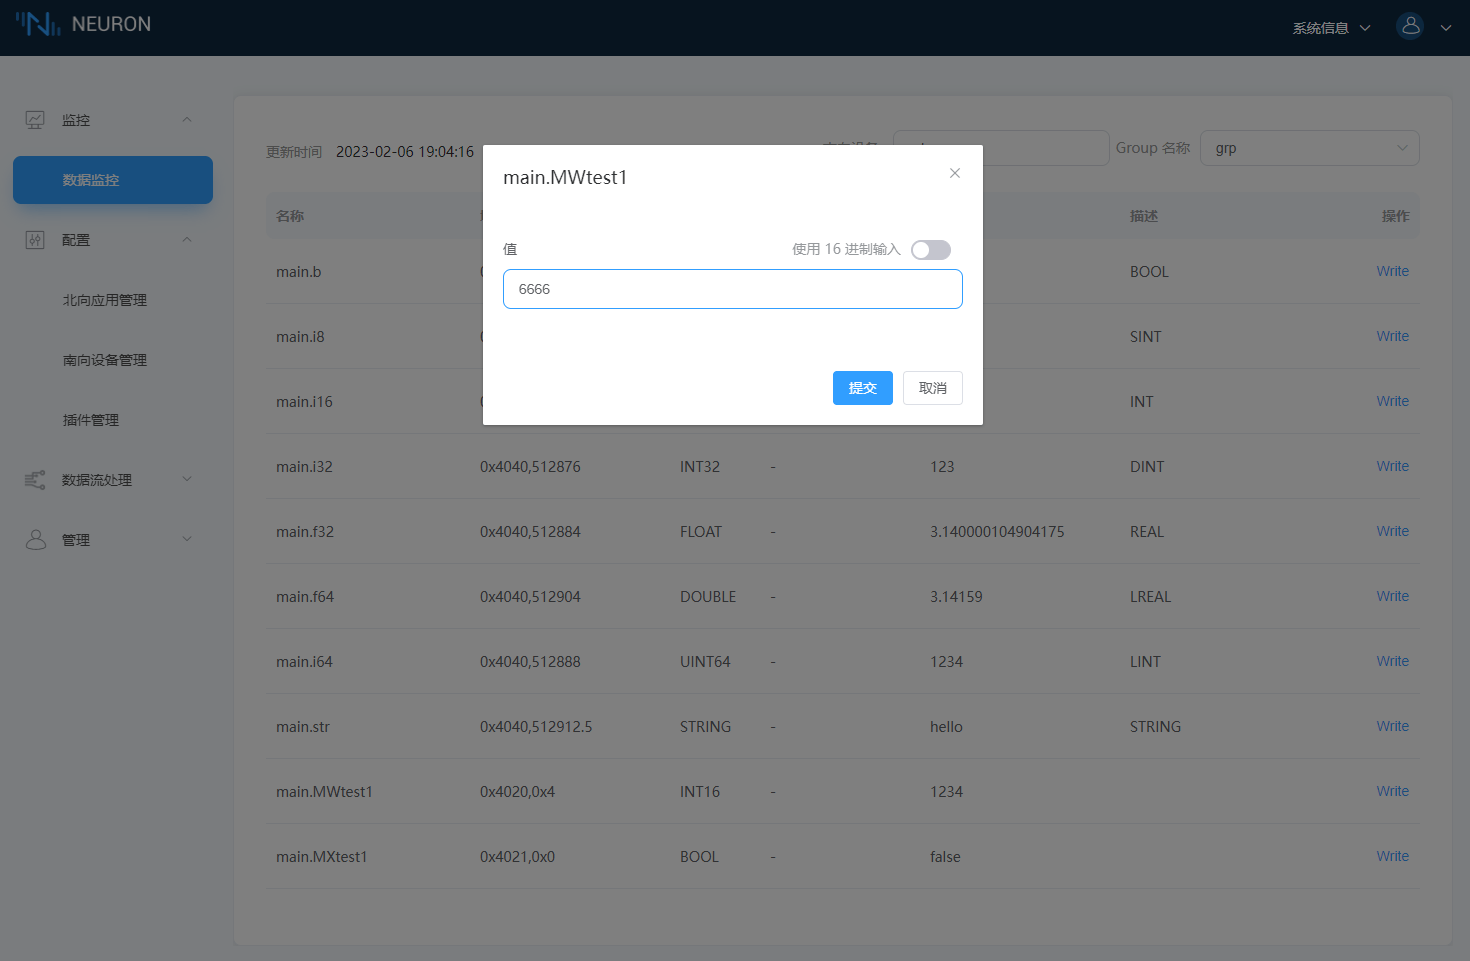Click the value input containing 6666
The width and height of the screenshot is (1470, 961).
coord(732,288)
